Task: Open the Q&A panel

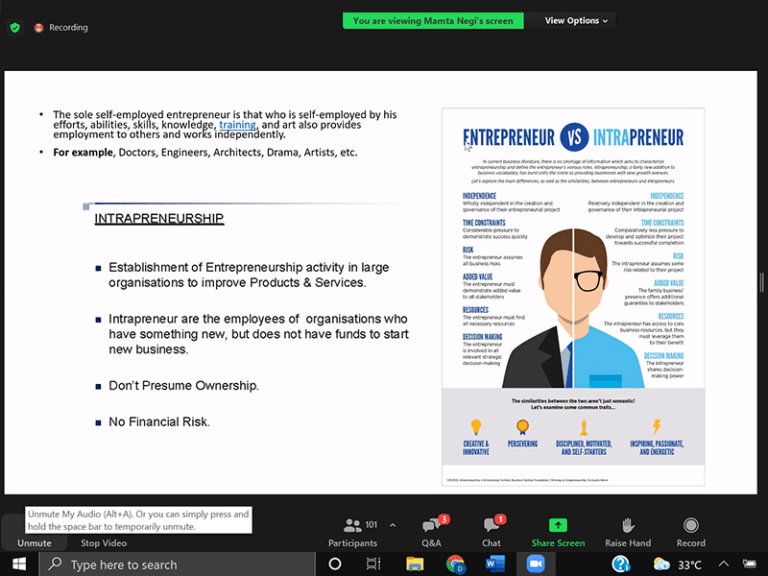Action: (432, 532)
